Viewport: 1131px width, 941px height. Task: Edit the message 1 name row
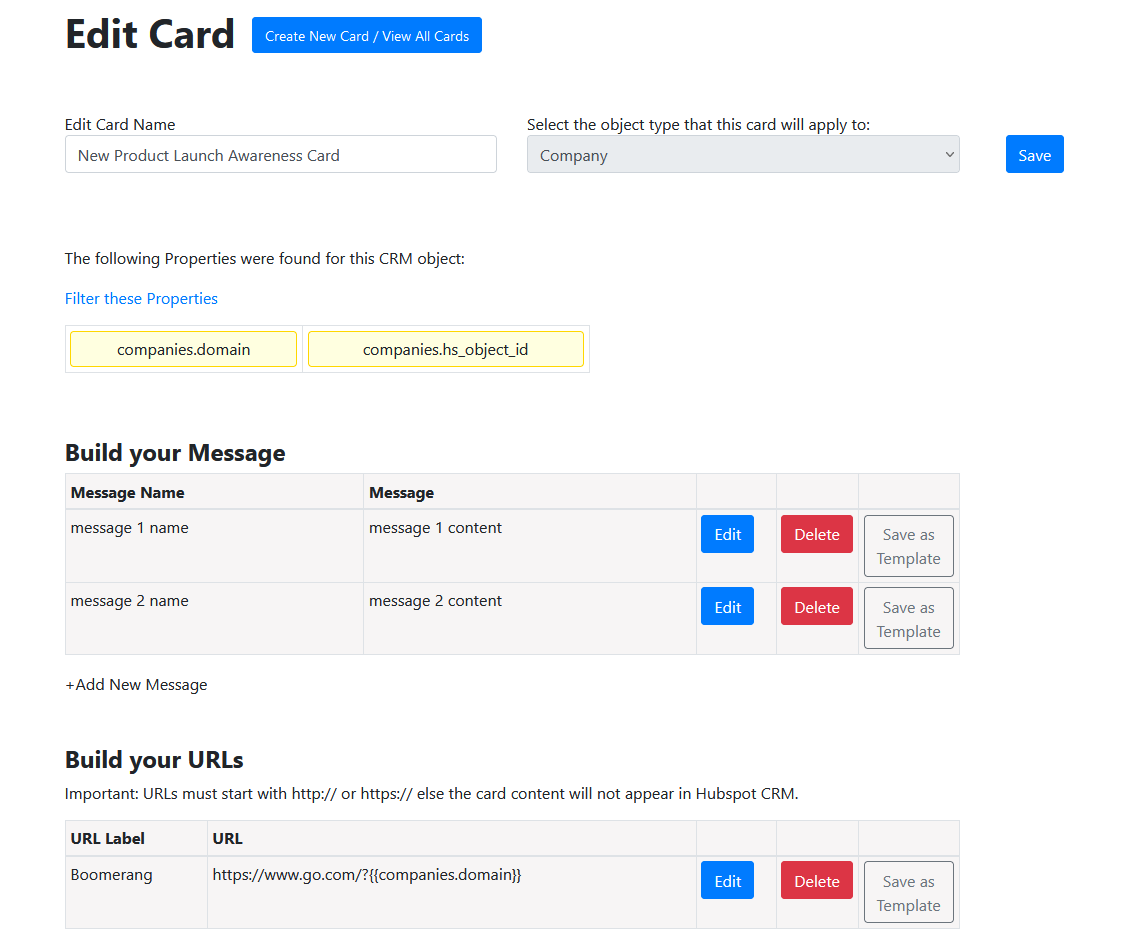(727, 534)
